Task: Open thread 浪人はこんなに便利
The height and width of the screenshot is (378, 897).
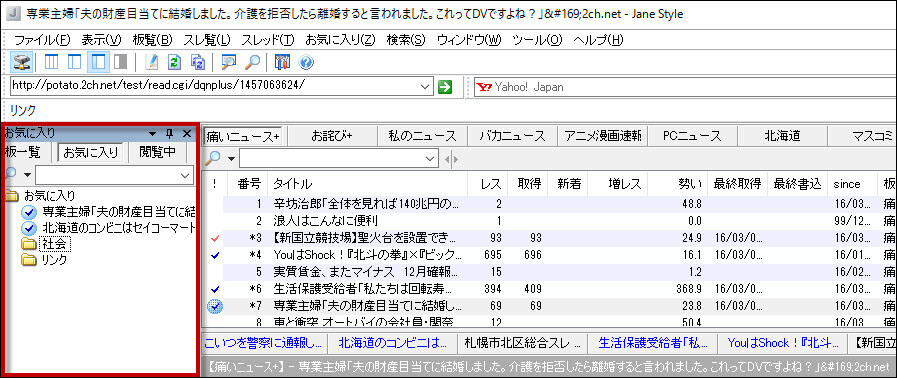Action: coord(326,220)
